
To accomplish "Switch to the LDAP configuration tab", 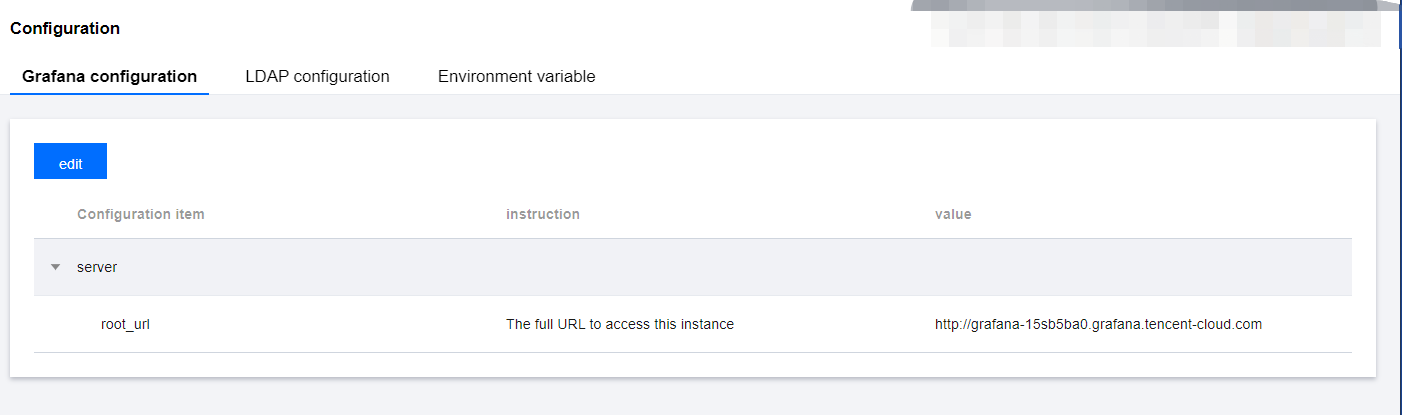I will pos(317,76).
